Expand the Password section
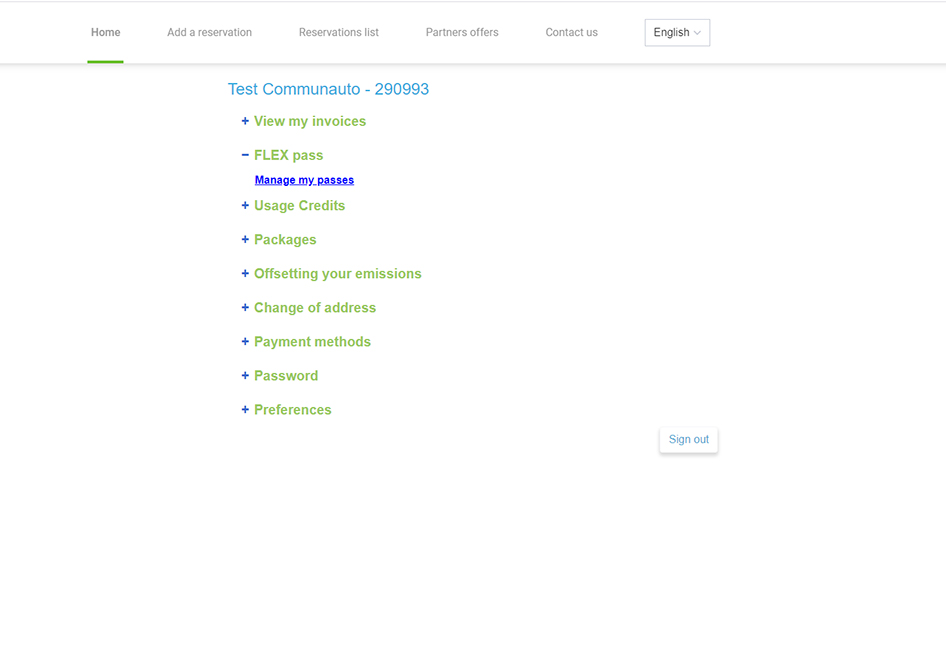This screenshot has width=946, height=667. [285, 376]
